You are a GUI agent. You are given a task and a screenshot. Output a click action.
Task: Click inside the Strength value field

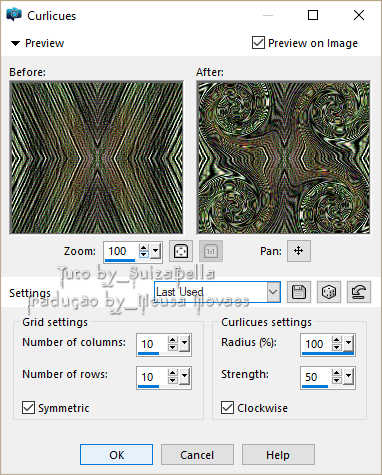(x=316, y=377)
